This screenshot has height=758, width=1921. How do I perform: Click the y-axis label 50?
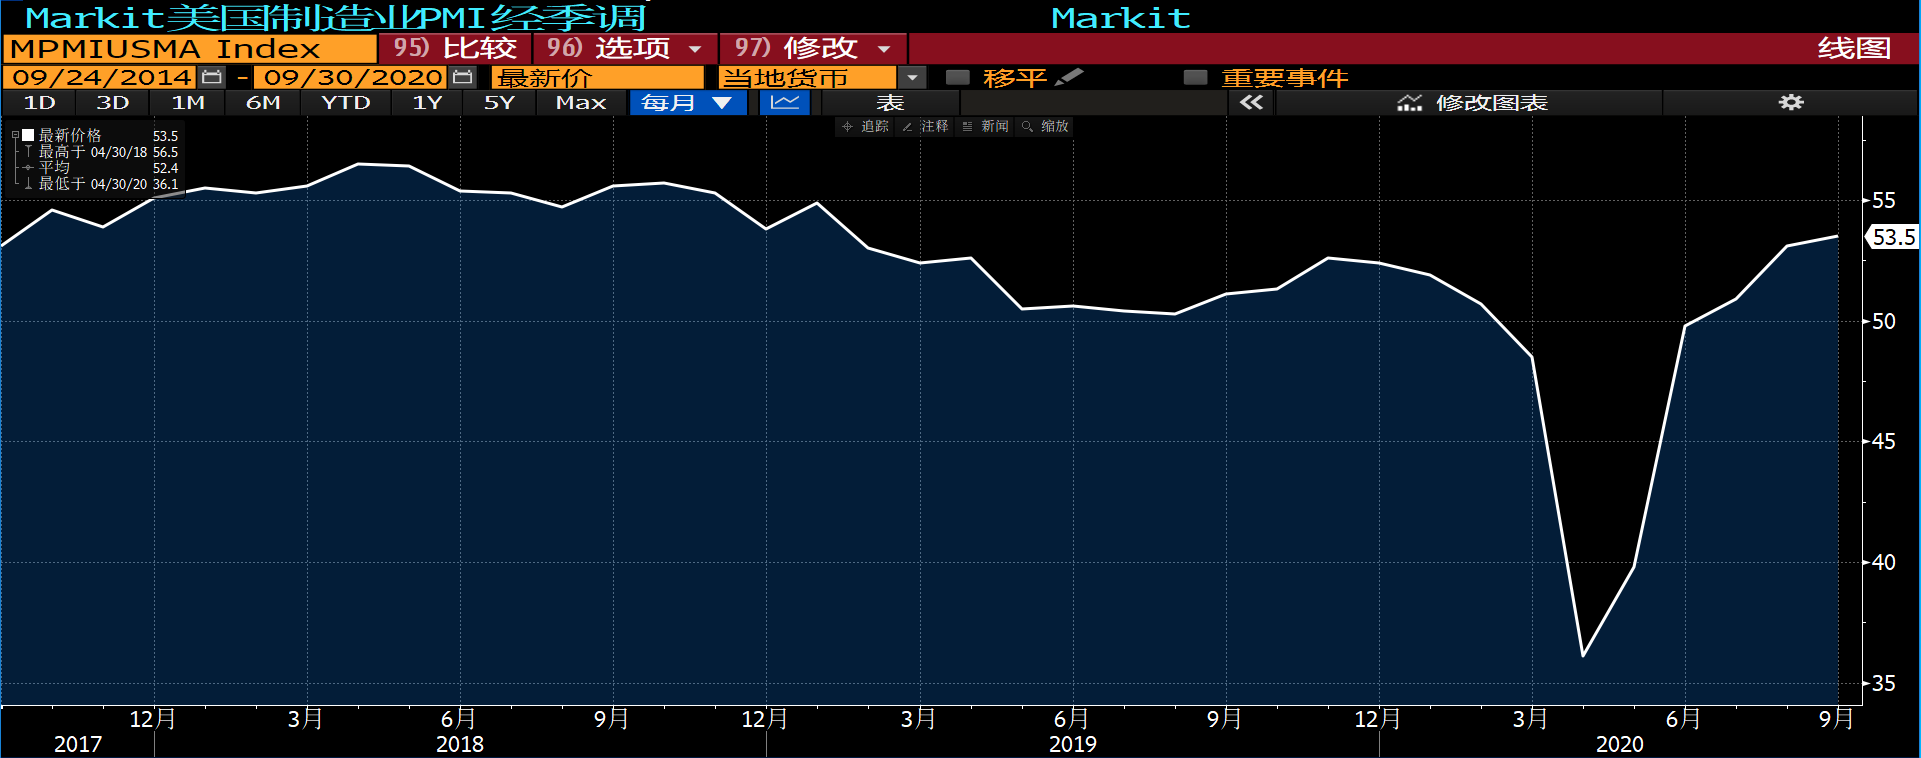[x=1884, y=321]
